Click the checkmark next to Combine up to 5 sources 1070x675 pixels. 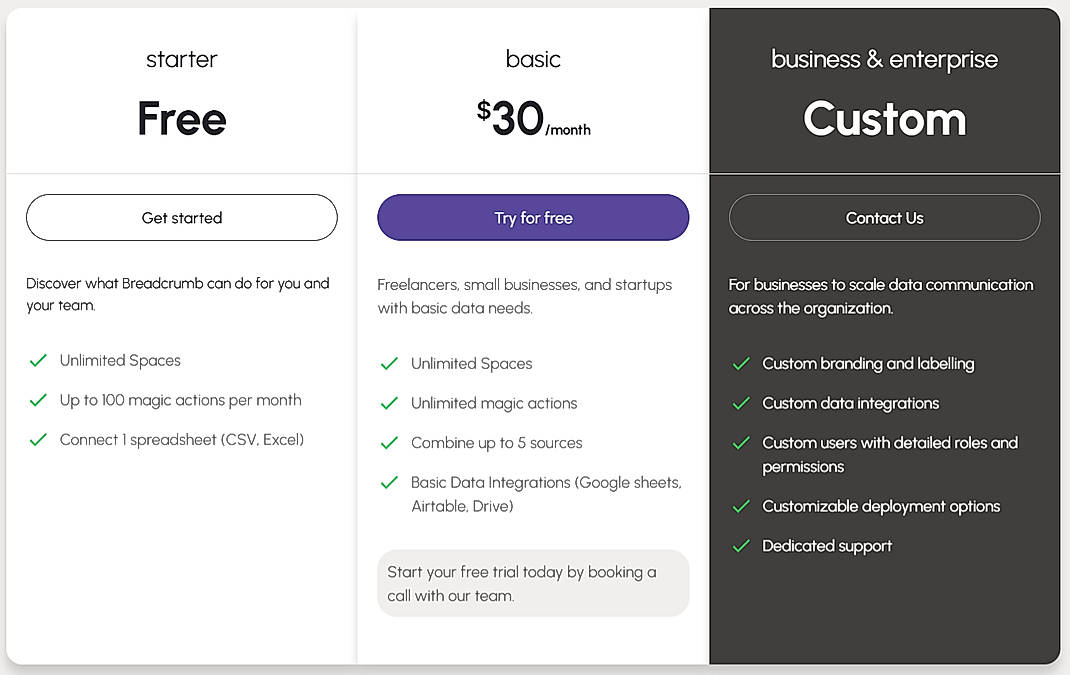pos(389,443)
